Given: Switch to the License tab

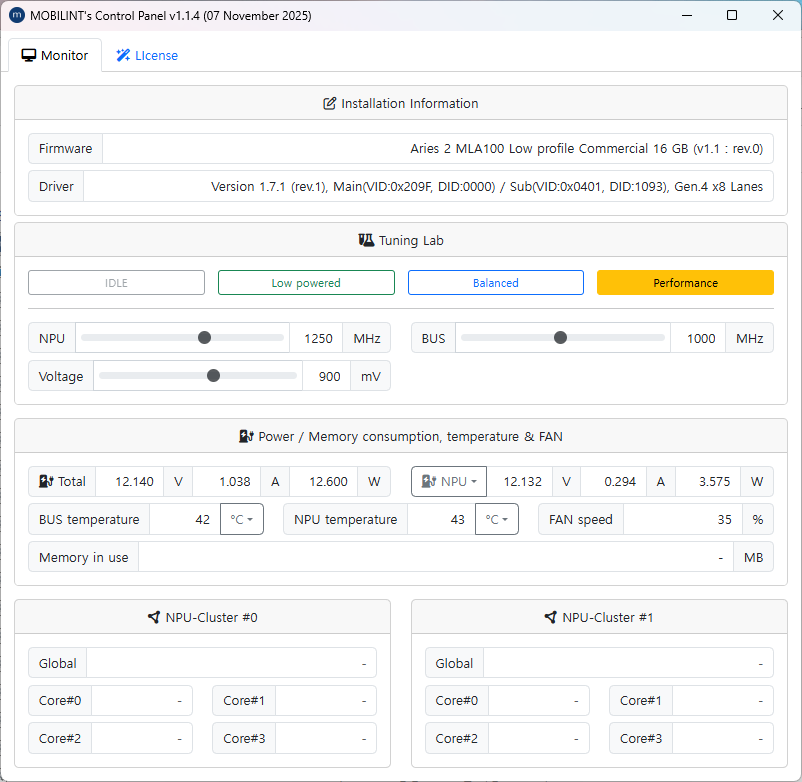Looking at the screenshot, I should 147,56.
